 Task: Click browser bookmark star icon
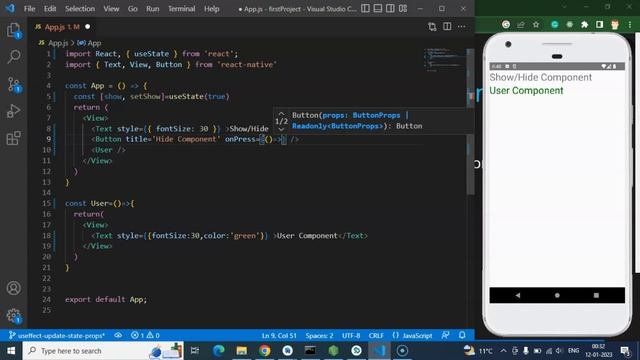coord(536,25)
